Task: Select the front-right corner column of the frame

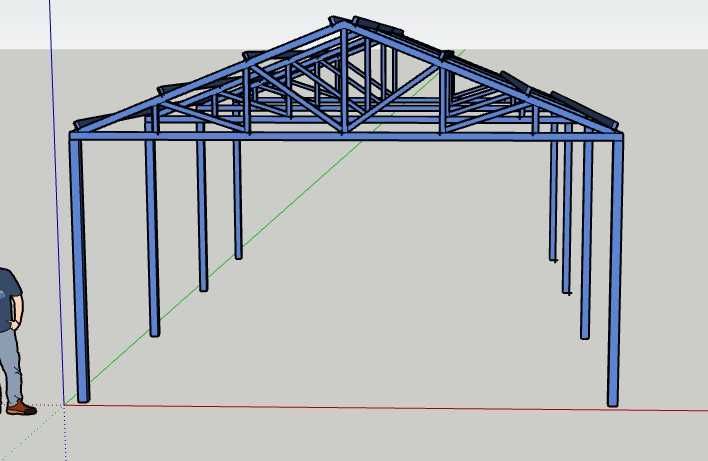Action: pos(615,273)
